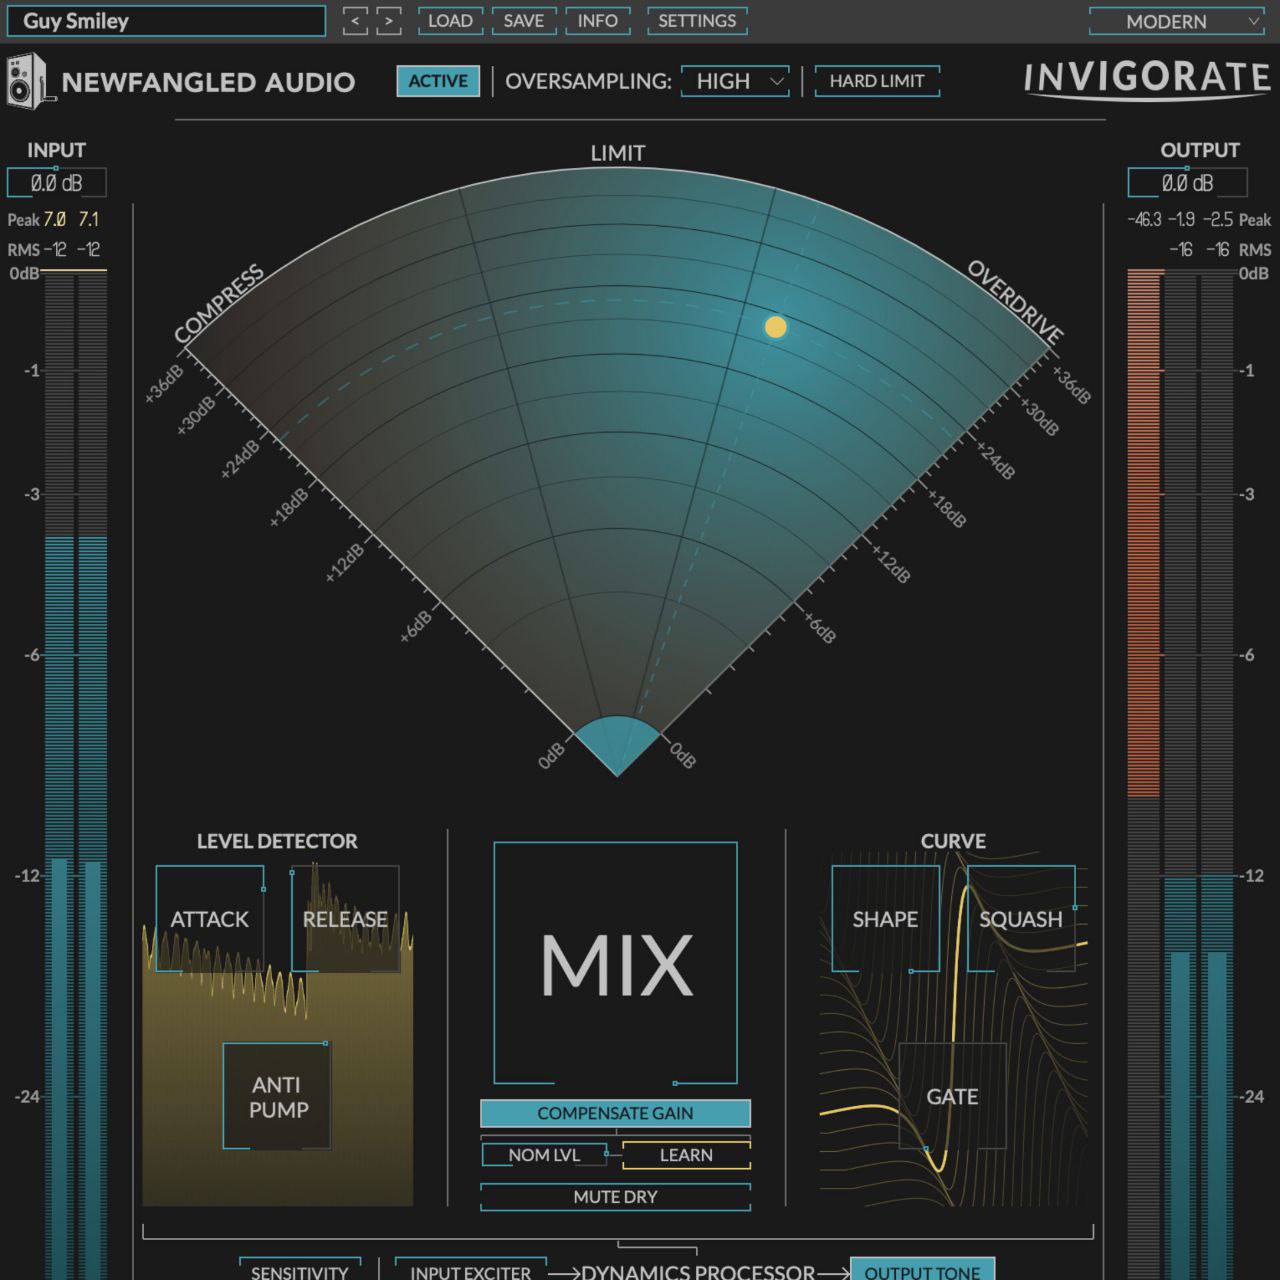
Task: Toggle the LEARN button
Action: coord(686,1155)
